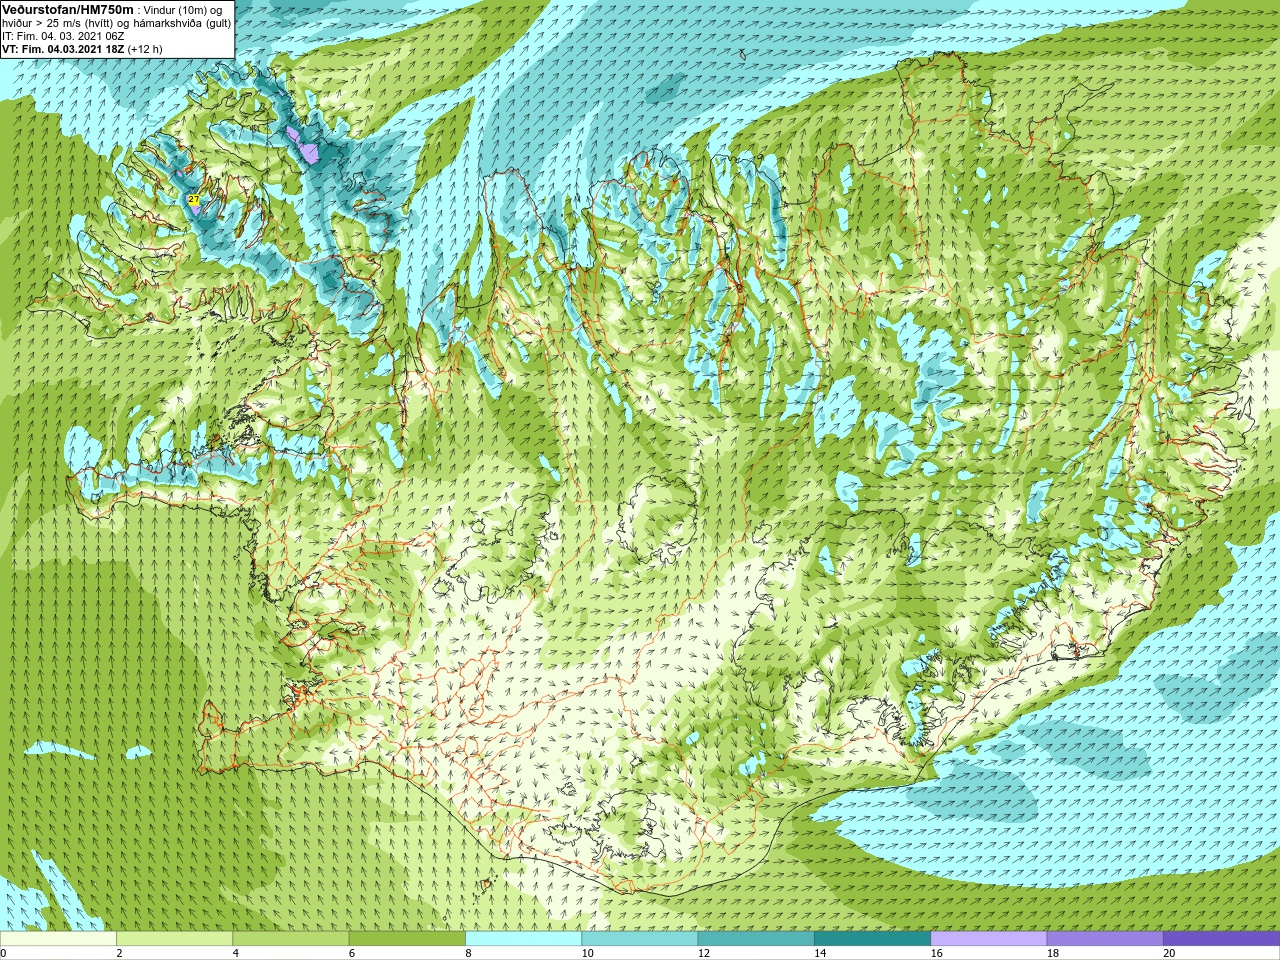Image resolution: width=1280 pixels, height=960 pixels.
Task: Choose the light lavender 16–18 m/s legend swatch
Action: pyautogui.click(x=989, y=939)
